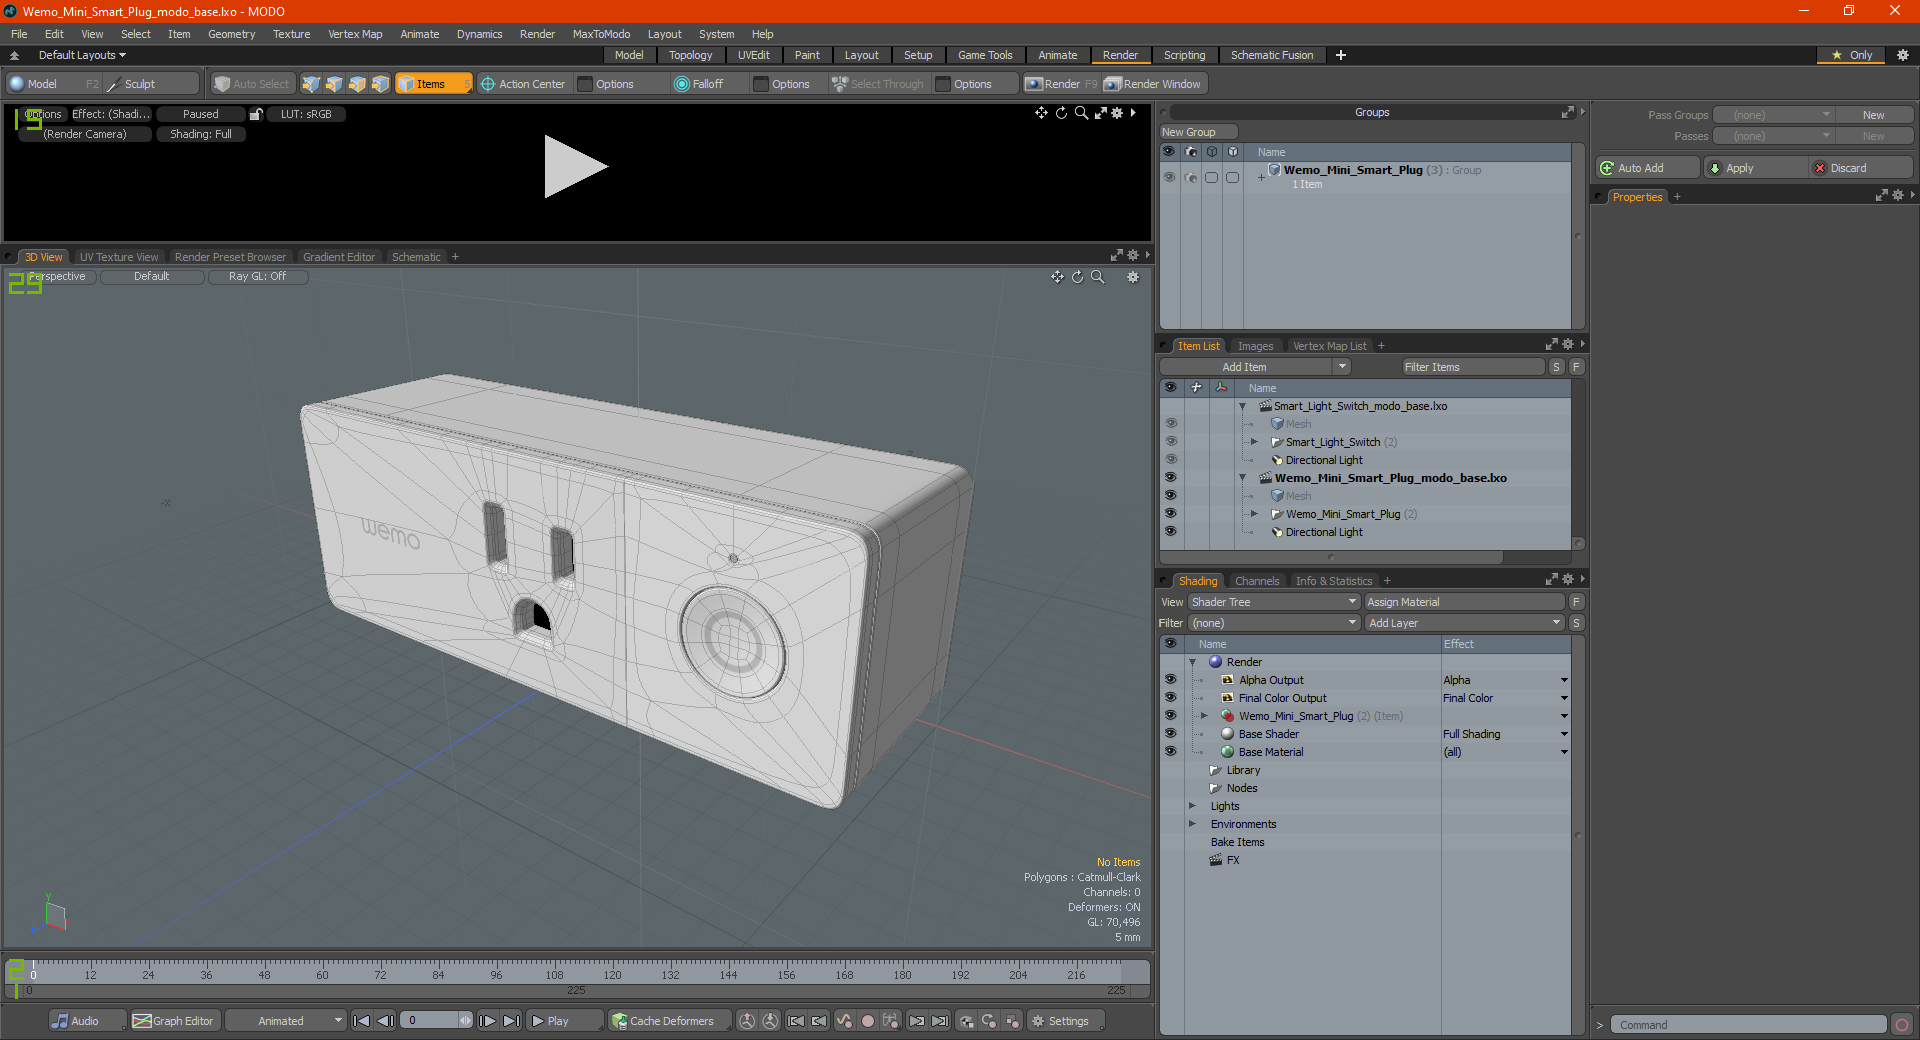Open the Add Layer dropdown
Viewport: 1920px width, 1040px height.
point(1464,623)
